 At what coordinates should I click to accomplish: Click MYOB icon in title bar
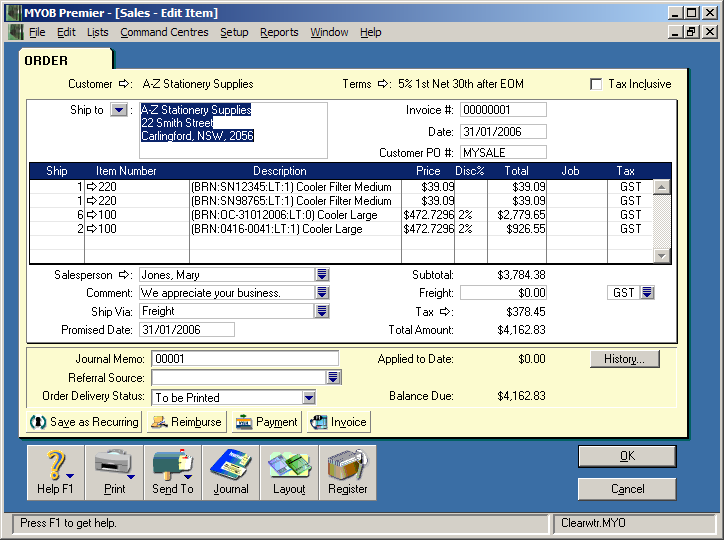tap(13, 13)
